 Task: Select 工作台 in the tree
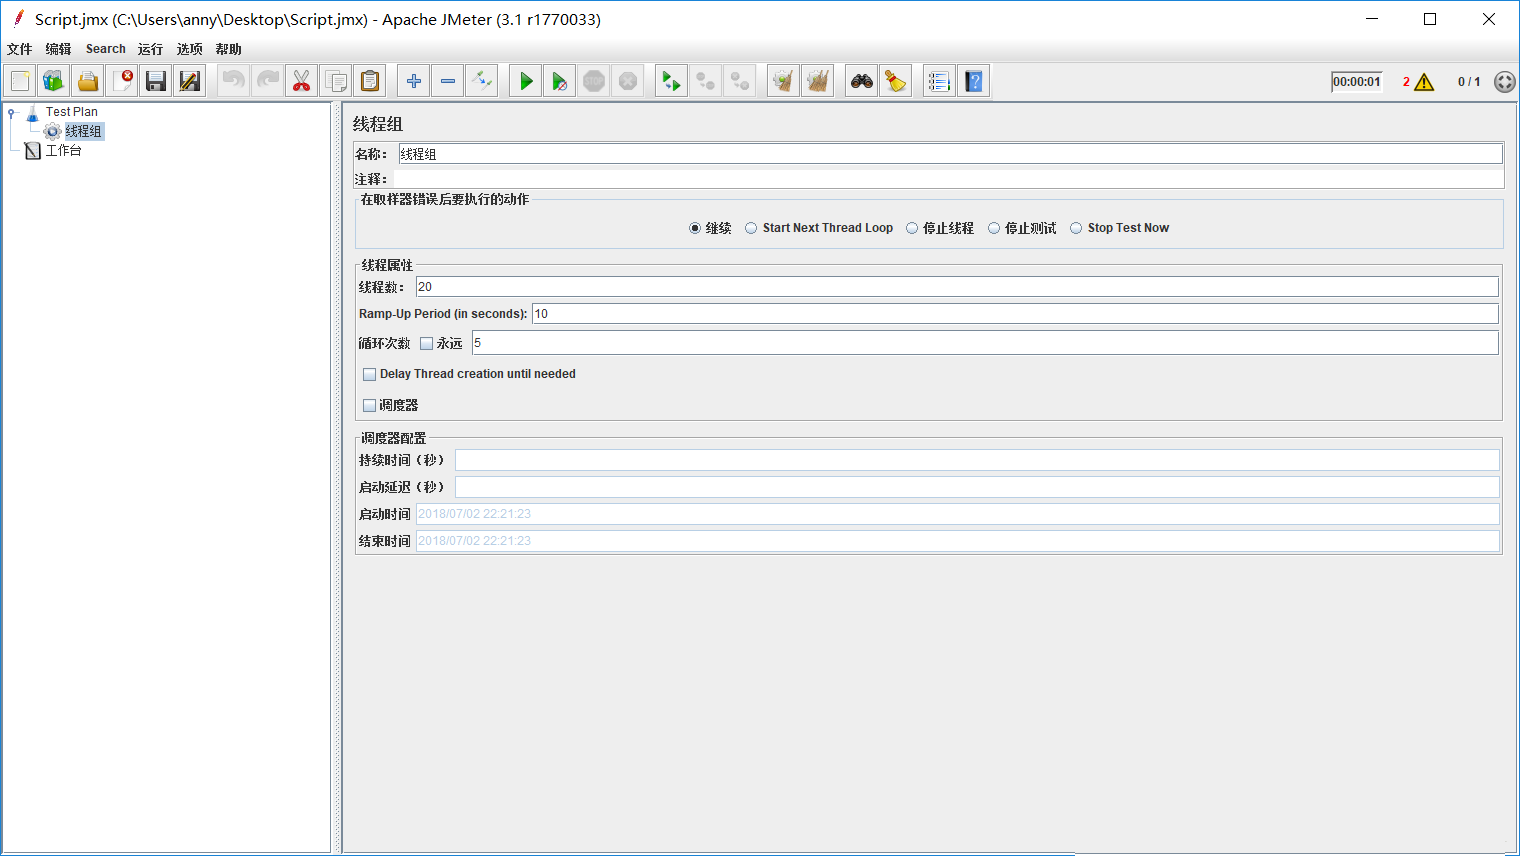[63, 151]
